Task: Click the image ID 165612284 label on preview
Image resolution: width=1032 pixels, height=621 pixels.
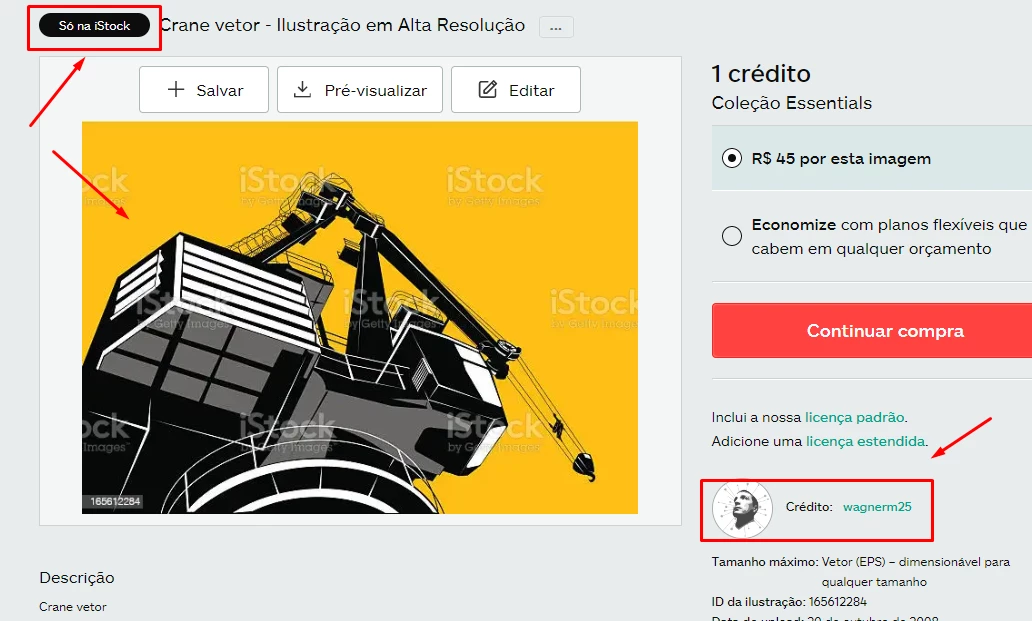Action: point(115,501)
